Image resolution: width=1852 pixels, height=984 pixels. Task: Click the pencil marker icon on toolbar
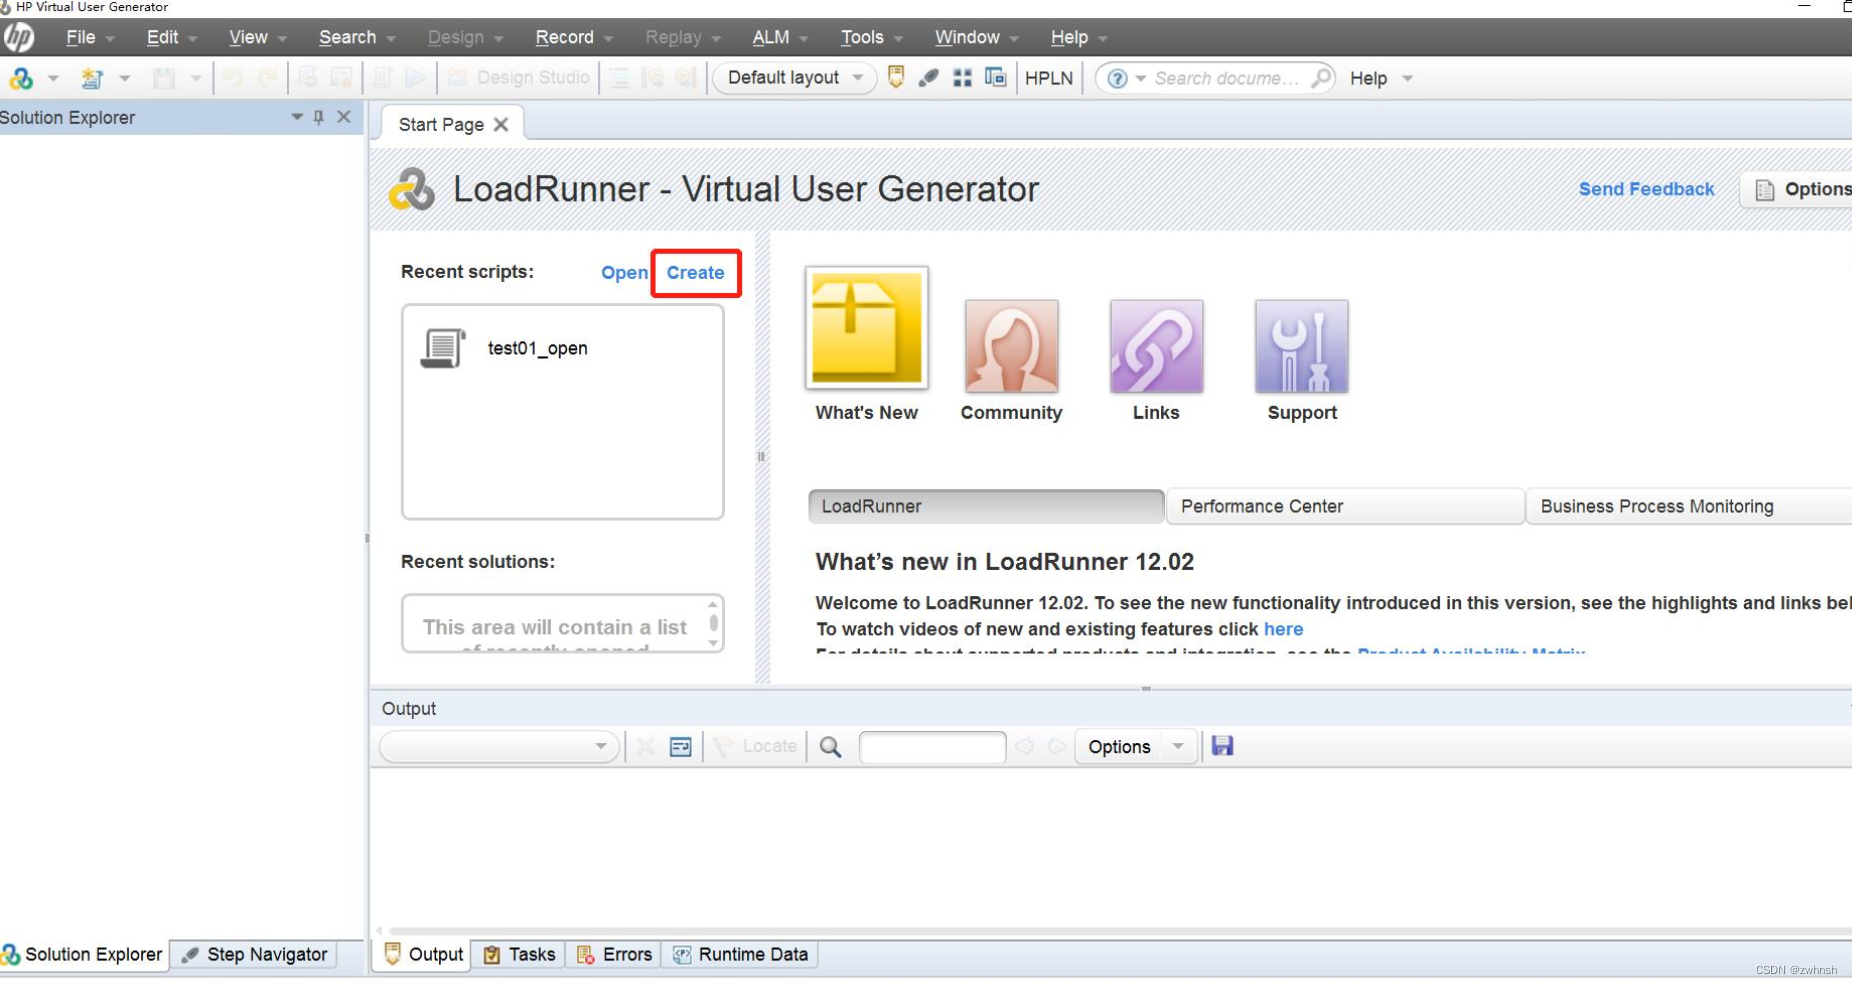click(x=929, y=77)
